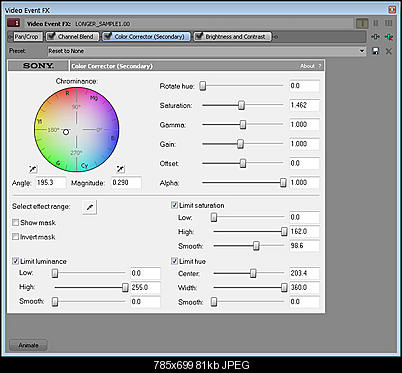Click the chrominance color wheel point marker
The height and width of the screenshot is (373, 402).
tap(66, 132)
